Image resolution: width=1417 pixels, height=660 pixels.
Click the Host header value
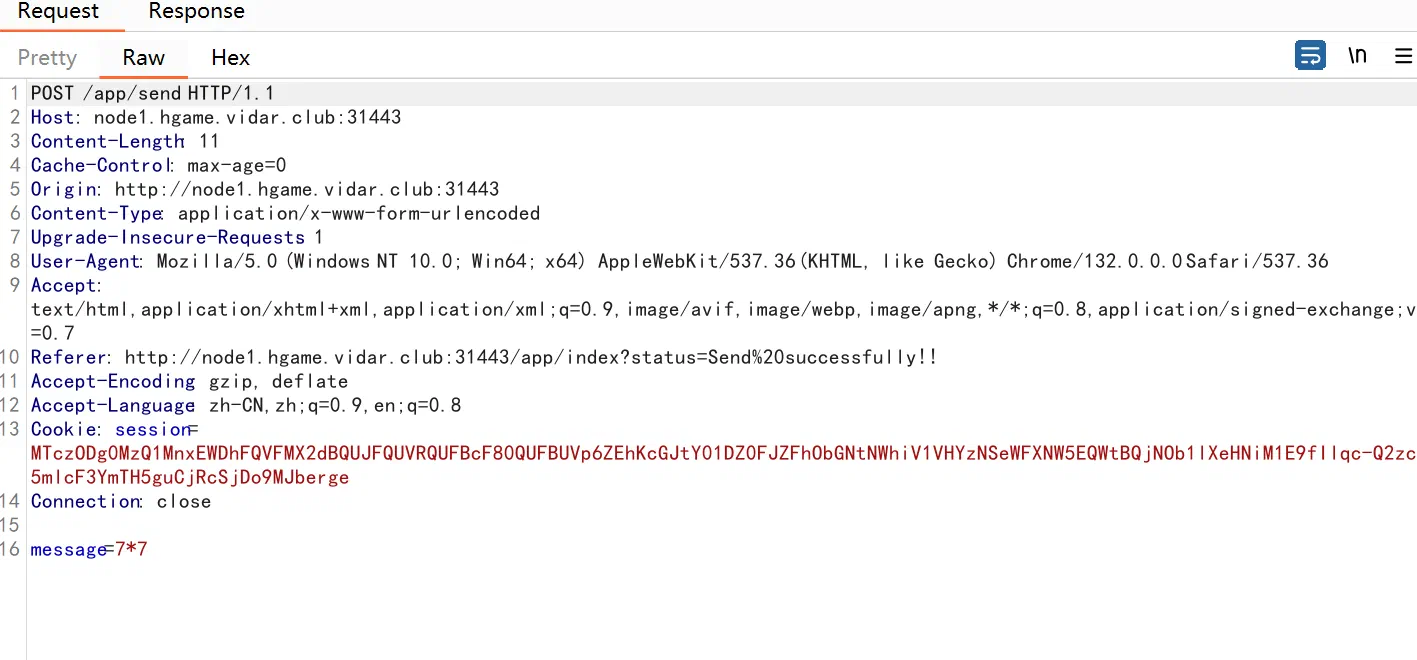click(248, 117)
